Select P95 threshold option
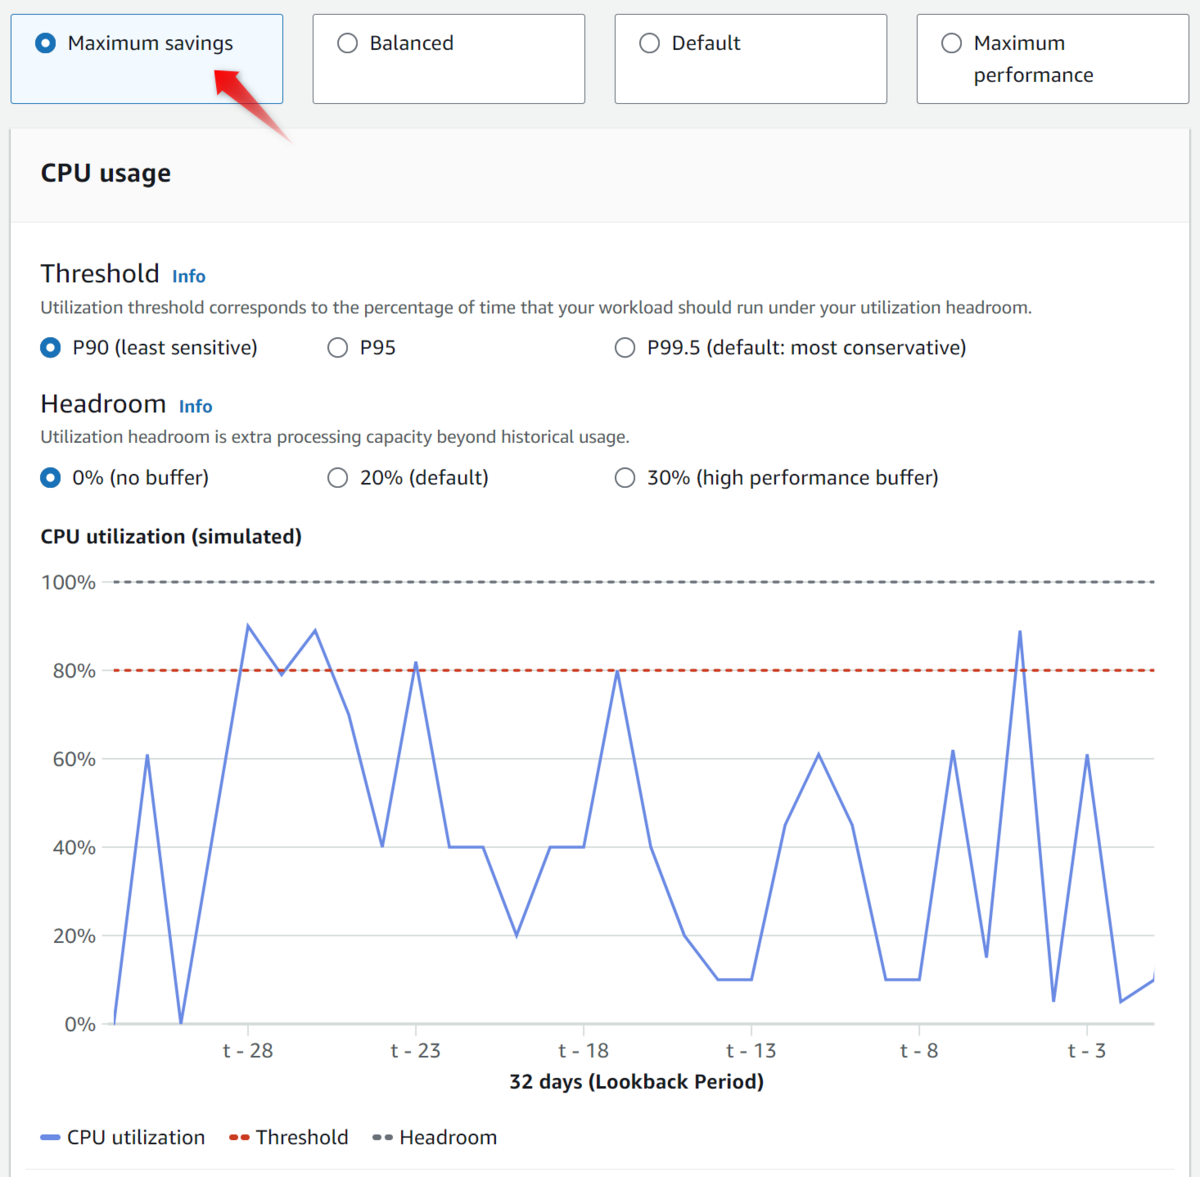Image resolution: width=1200 pixels, height=1177 pixels. click(337, 347)
